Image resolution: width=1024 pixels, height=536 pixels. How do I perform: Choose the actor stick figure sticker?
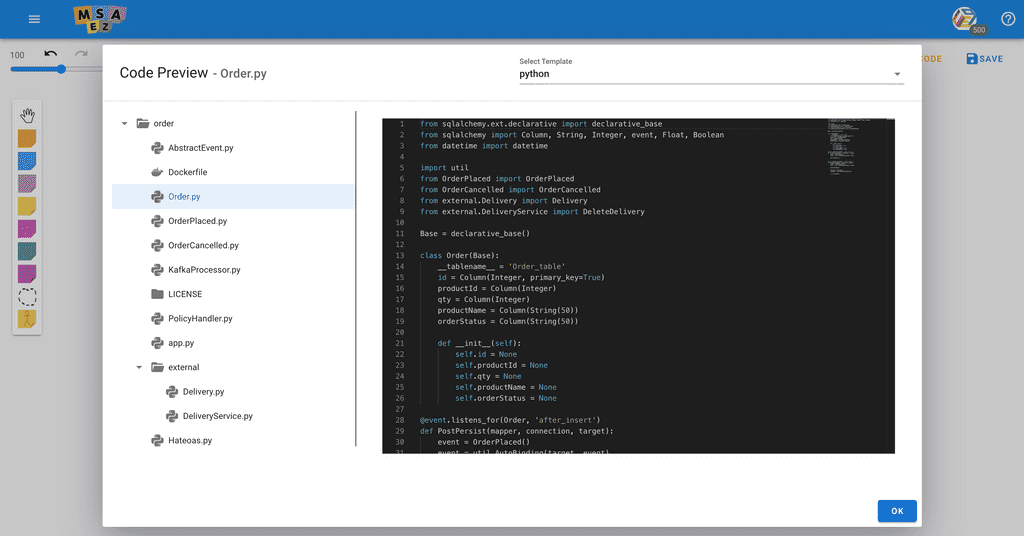(x=27, y=319)
